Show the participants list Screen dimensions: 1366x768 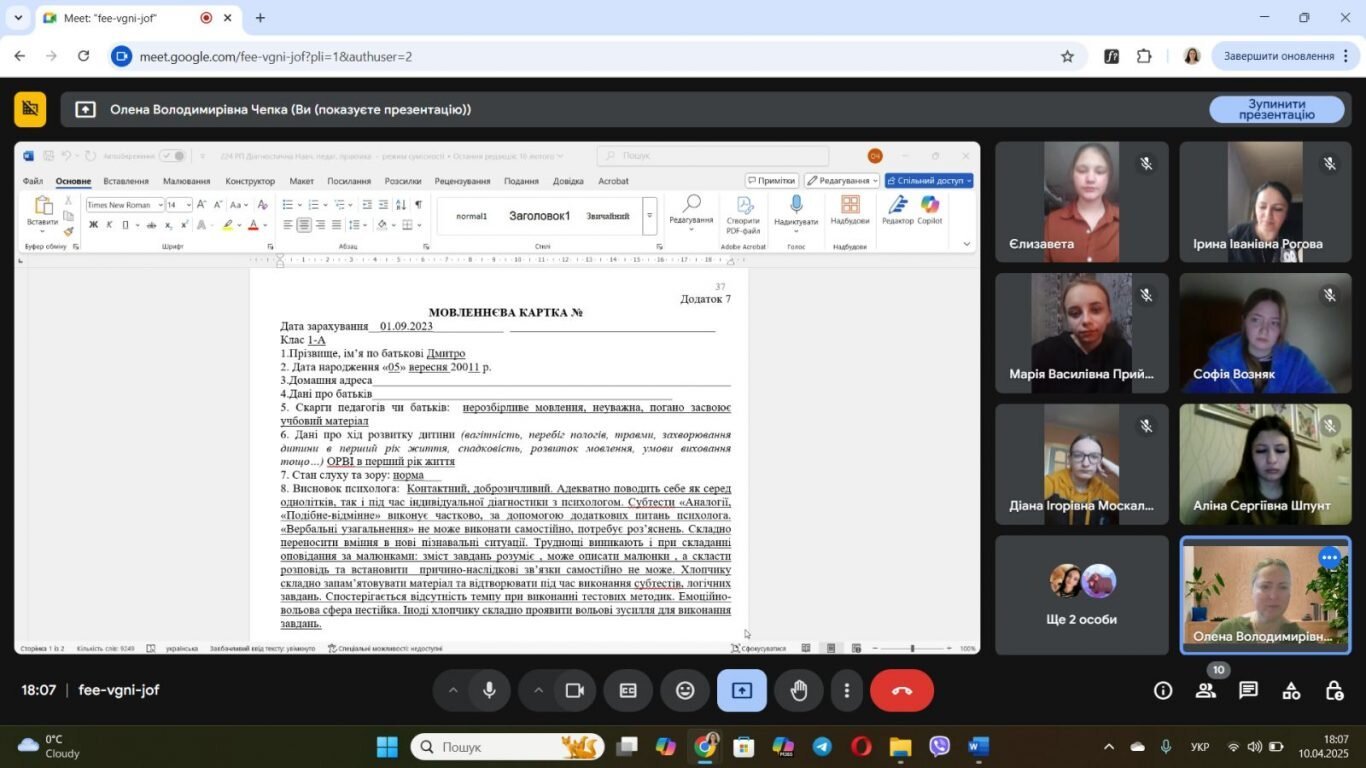[x=1206, y=690]
